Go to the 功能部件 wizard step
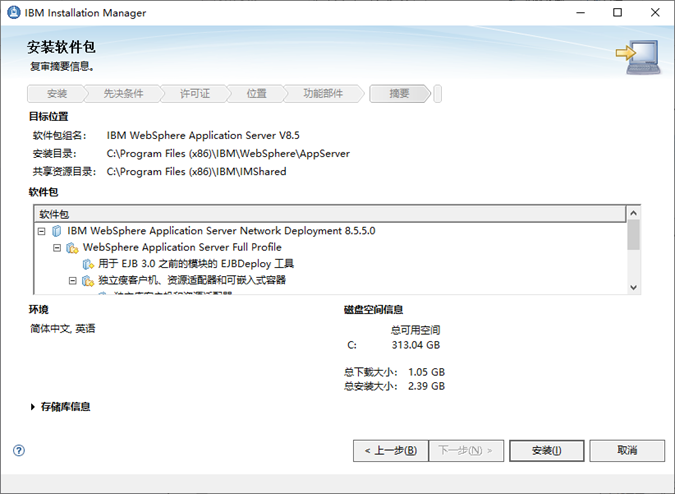This screenshot has width=675, height=494. 323,94
